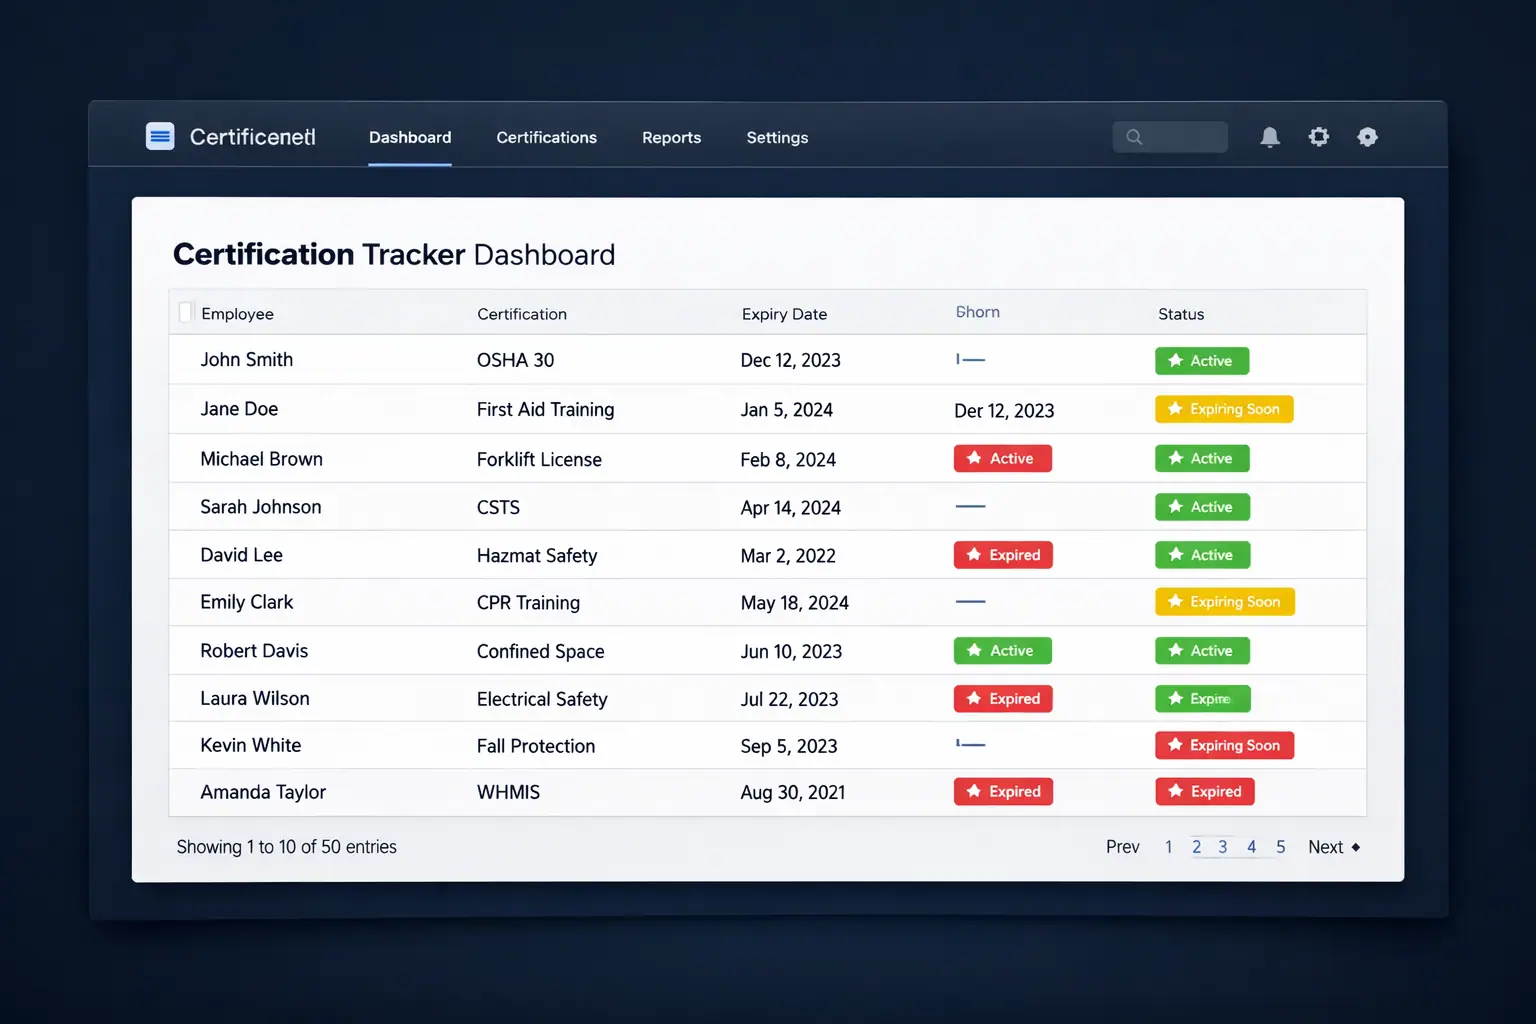Go to the Reports tab
The image size is (1536, 1024).
(x=671, y=137)
